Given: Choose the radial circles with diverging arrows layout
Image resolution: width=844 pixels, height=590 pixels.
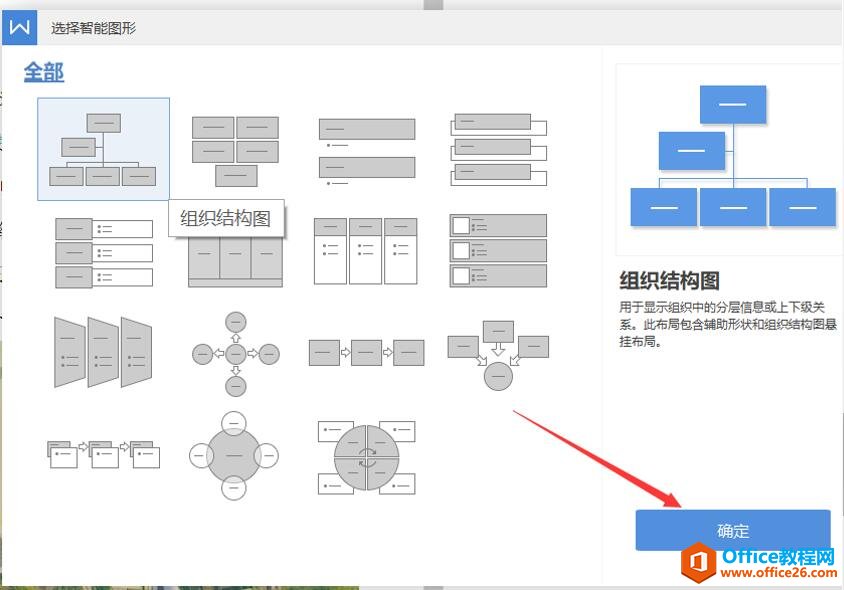Looking at the screenshot, I should click(x=236, y=354).
